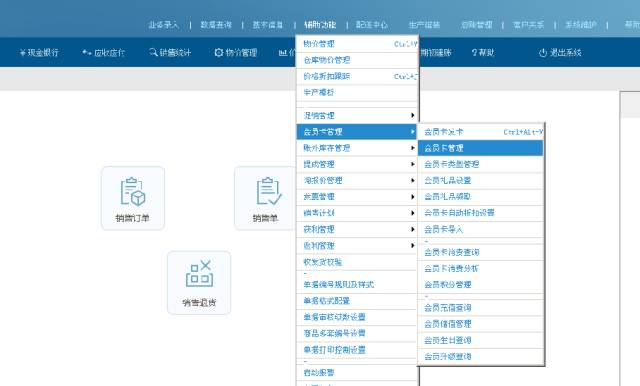This screenshot has width=640, height=386.
Task: Open the 客户关系 top menu
Action: point(529,24)
